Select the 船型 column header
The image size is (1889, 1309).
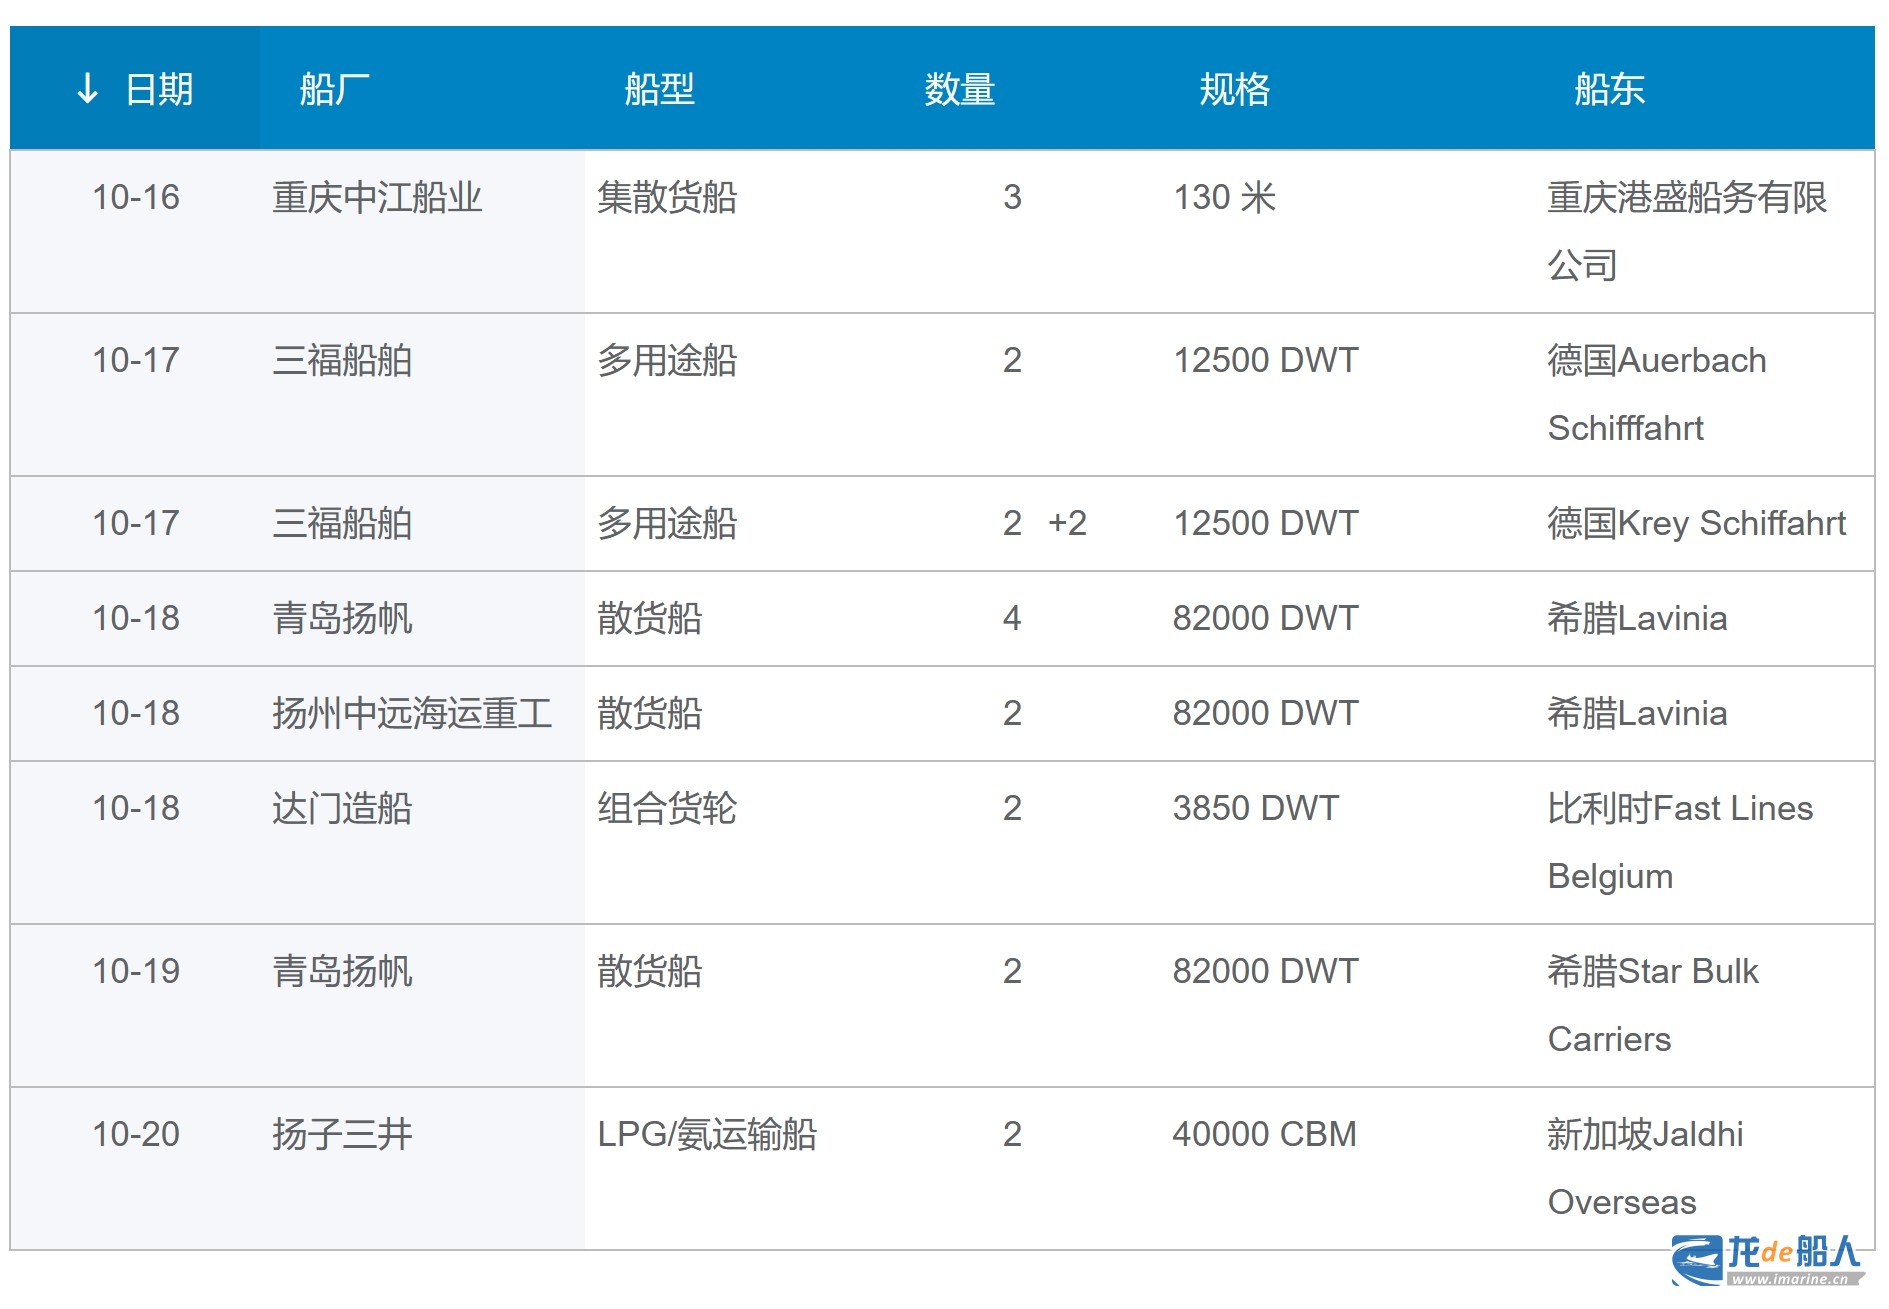[x=659, y=89]
